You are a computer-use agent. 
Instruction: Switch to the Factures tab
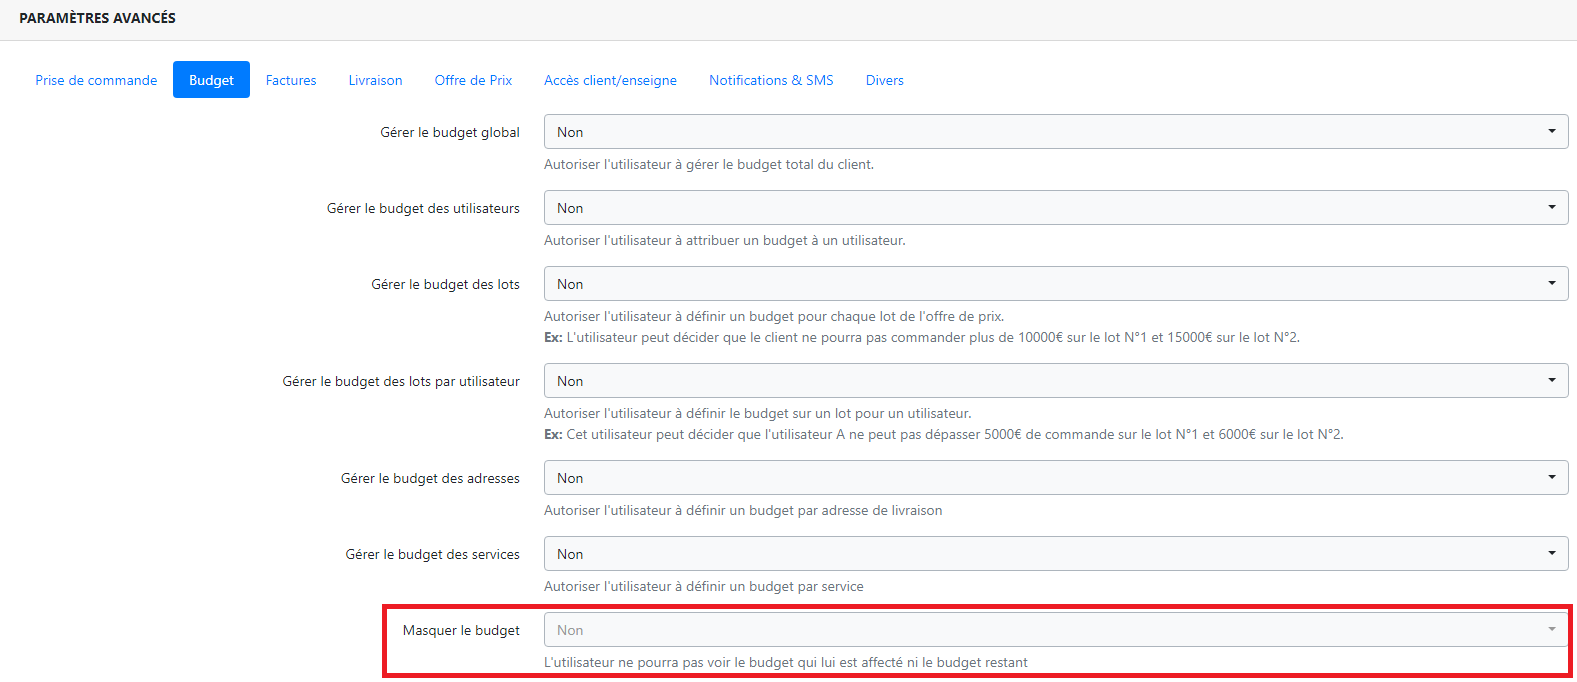coord(291,80)
